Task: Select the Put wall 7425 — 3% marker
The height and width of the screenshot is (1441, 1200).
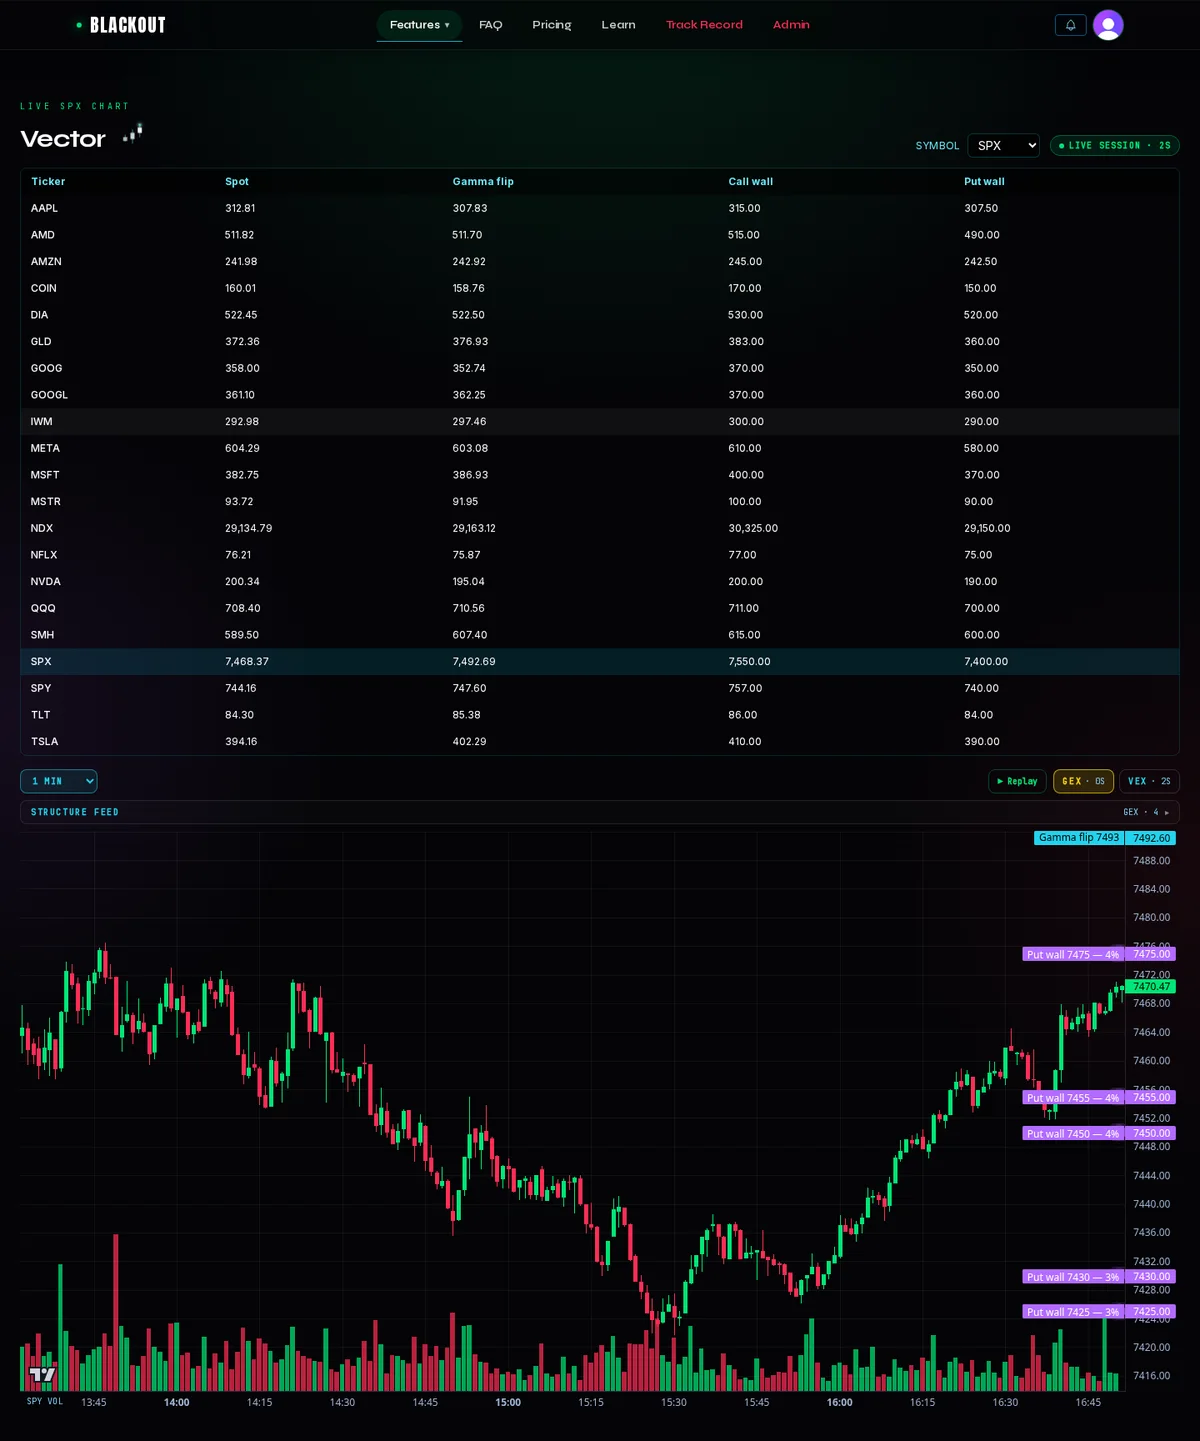Action: click(x=1073, y=1312)
